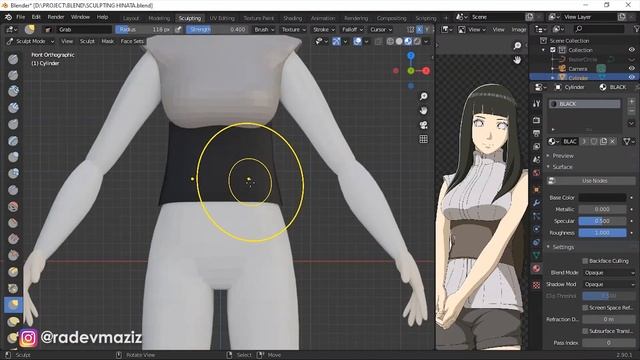Select the Elastic Deform brush

(x=13, y=322)
